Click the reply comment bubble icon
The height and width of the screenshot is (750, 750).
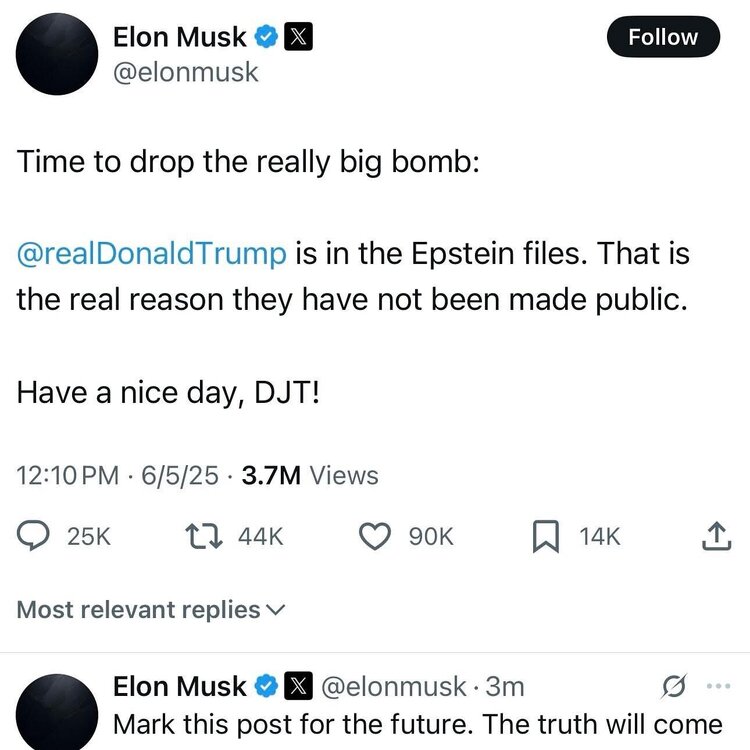[x=38, y=537]
